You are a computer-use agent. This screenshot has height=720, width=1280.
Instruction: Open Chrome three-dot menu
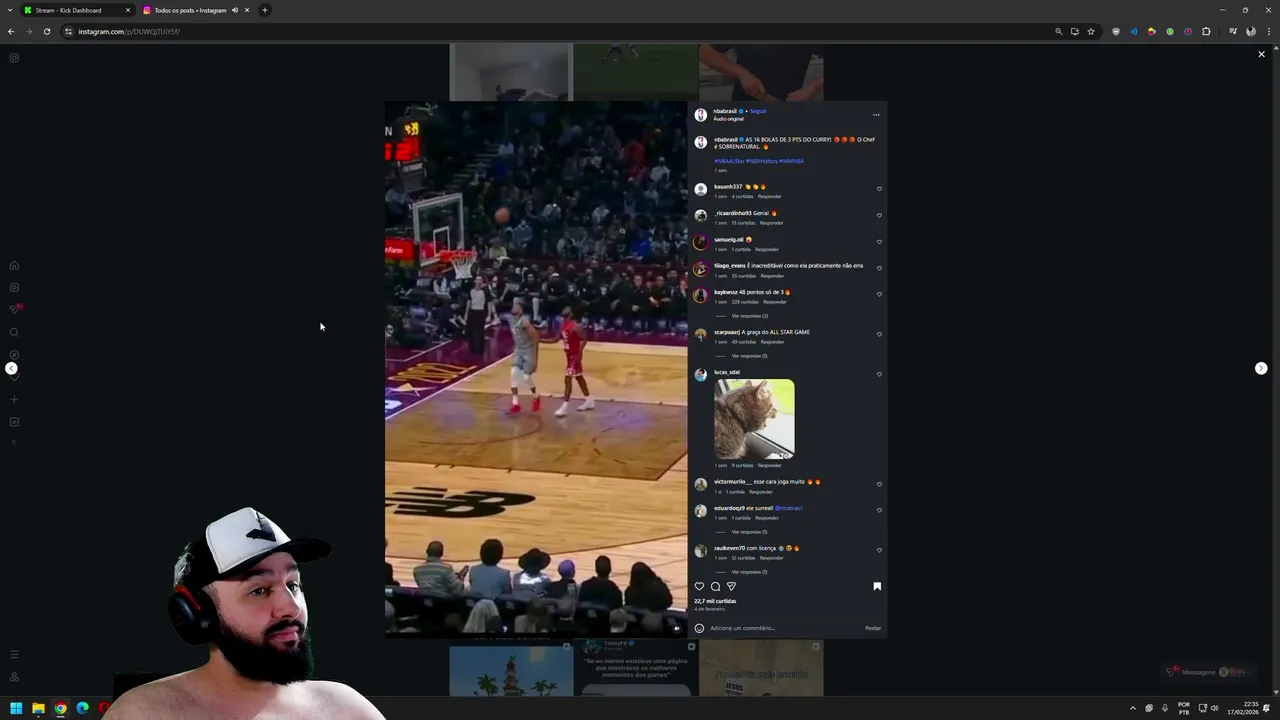click(x=1268, y=31)
